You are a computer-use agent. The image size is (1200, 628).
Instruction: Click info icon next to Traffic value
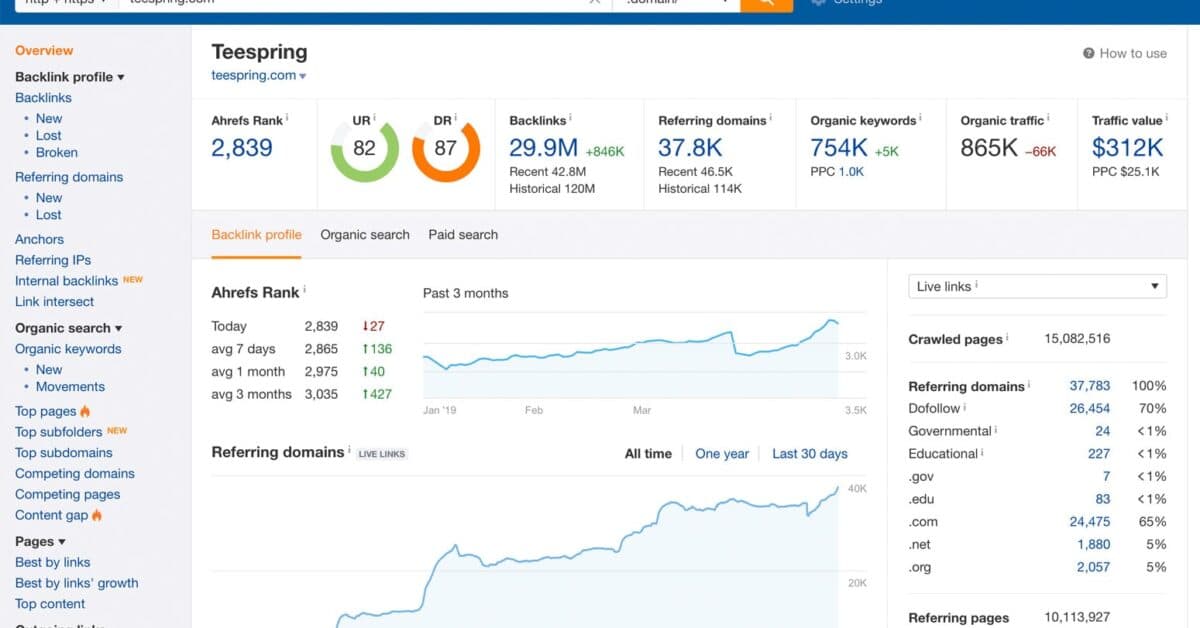tap(1167, 119)
